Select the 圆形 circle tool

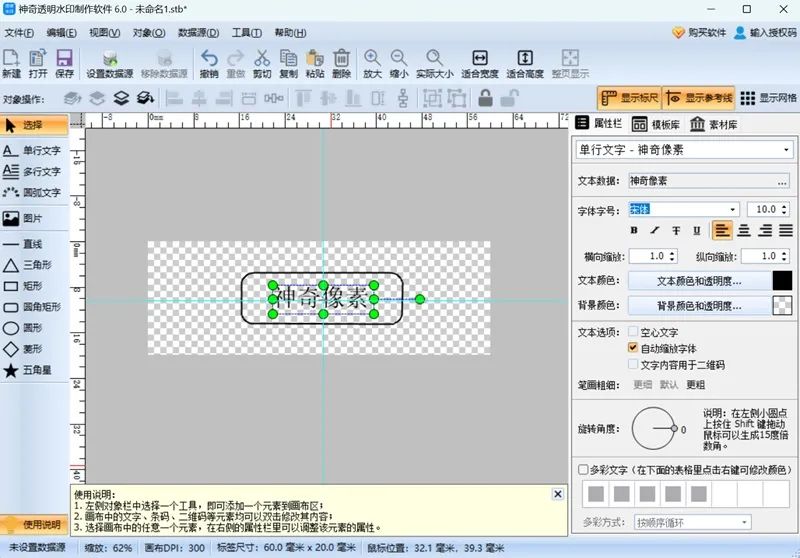click(x=22, y=328)
